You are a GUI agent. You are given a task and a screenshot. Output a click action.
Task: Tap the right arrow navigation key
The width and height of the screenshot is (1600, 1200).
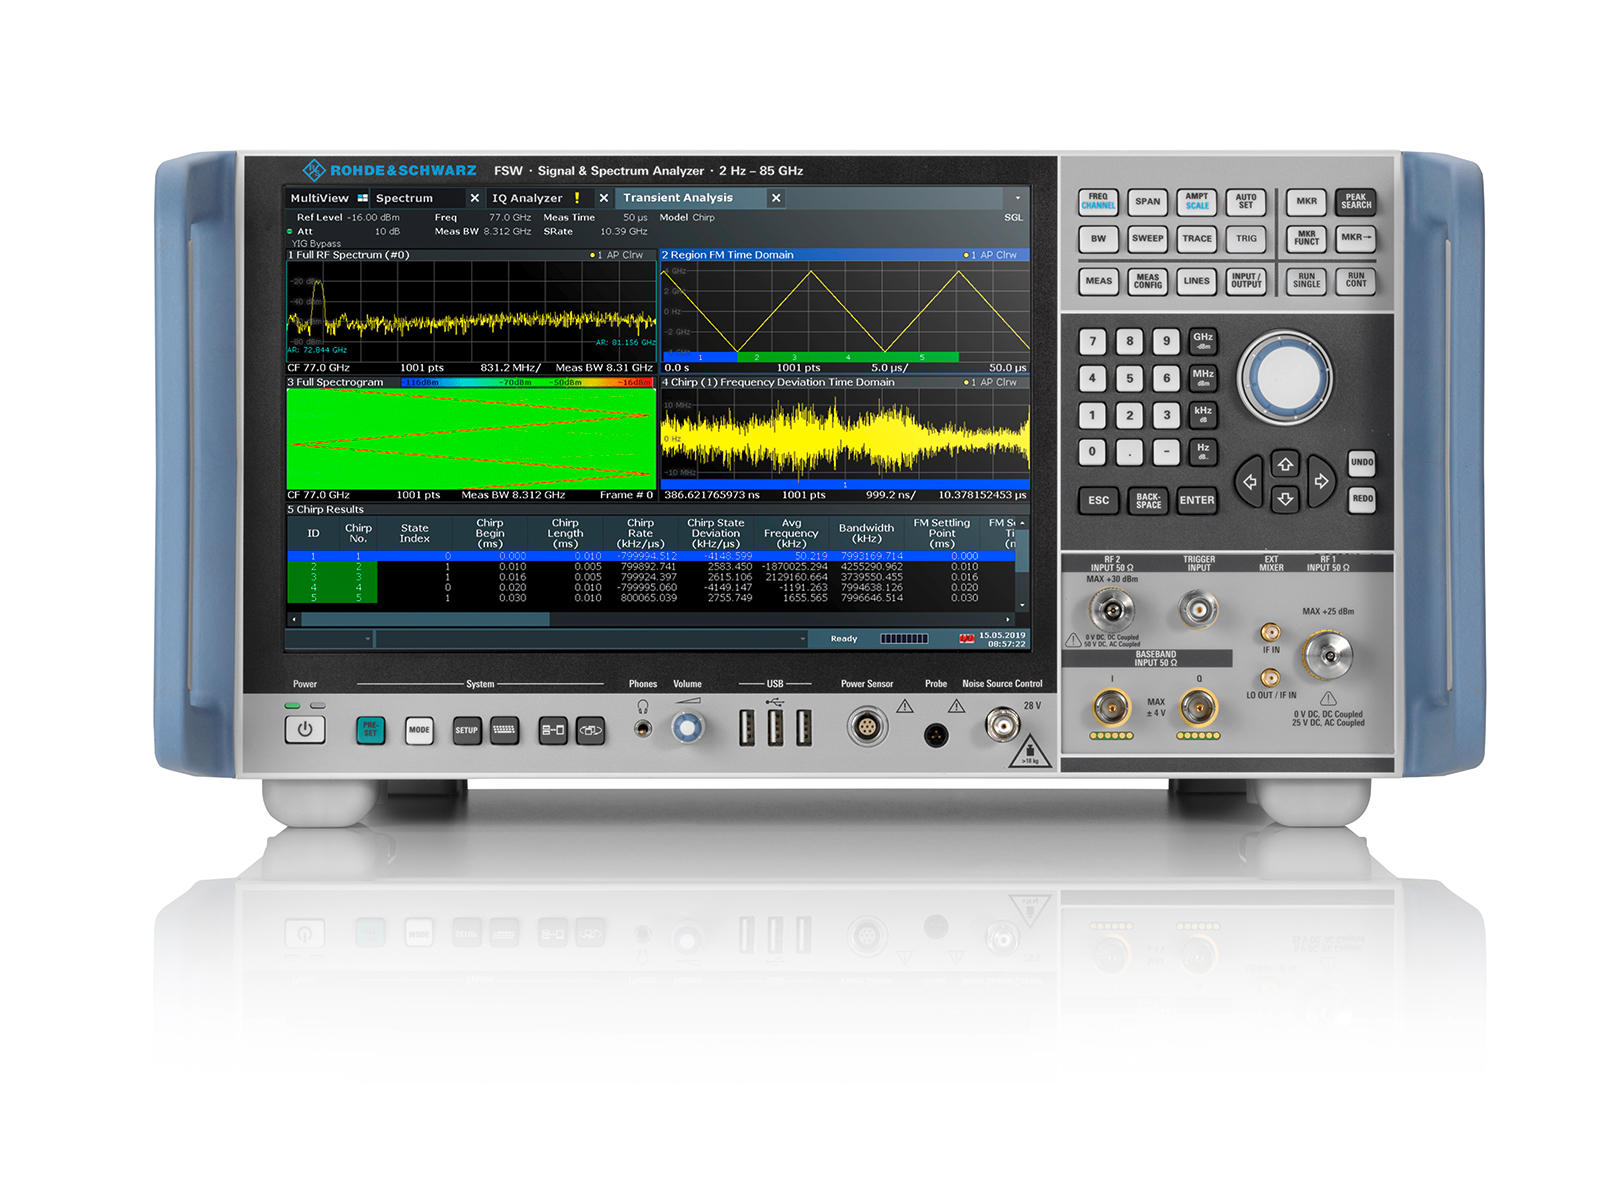click(1321, 482)
